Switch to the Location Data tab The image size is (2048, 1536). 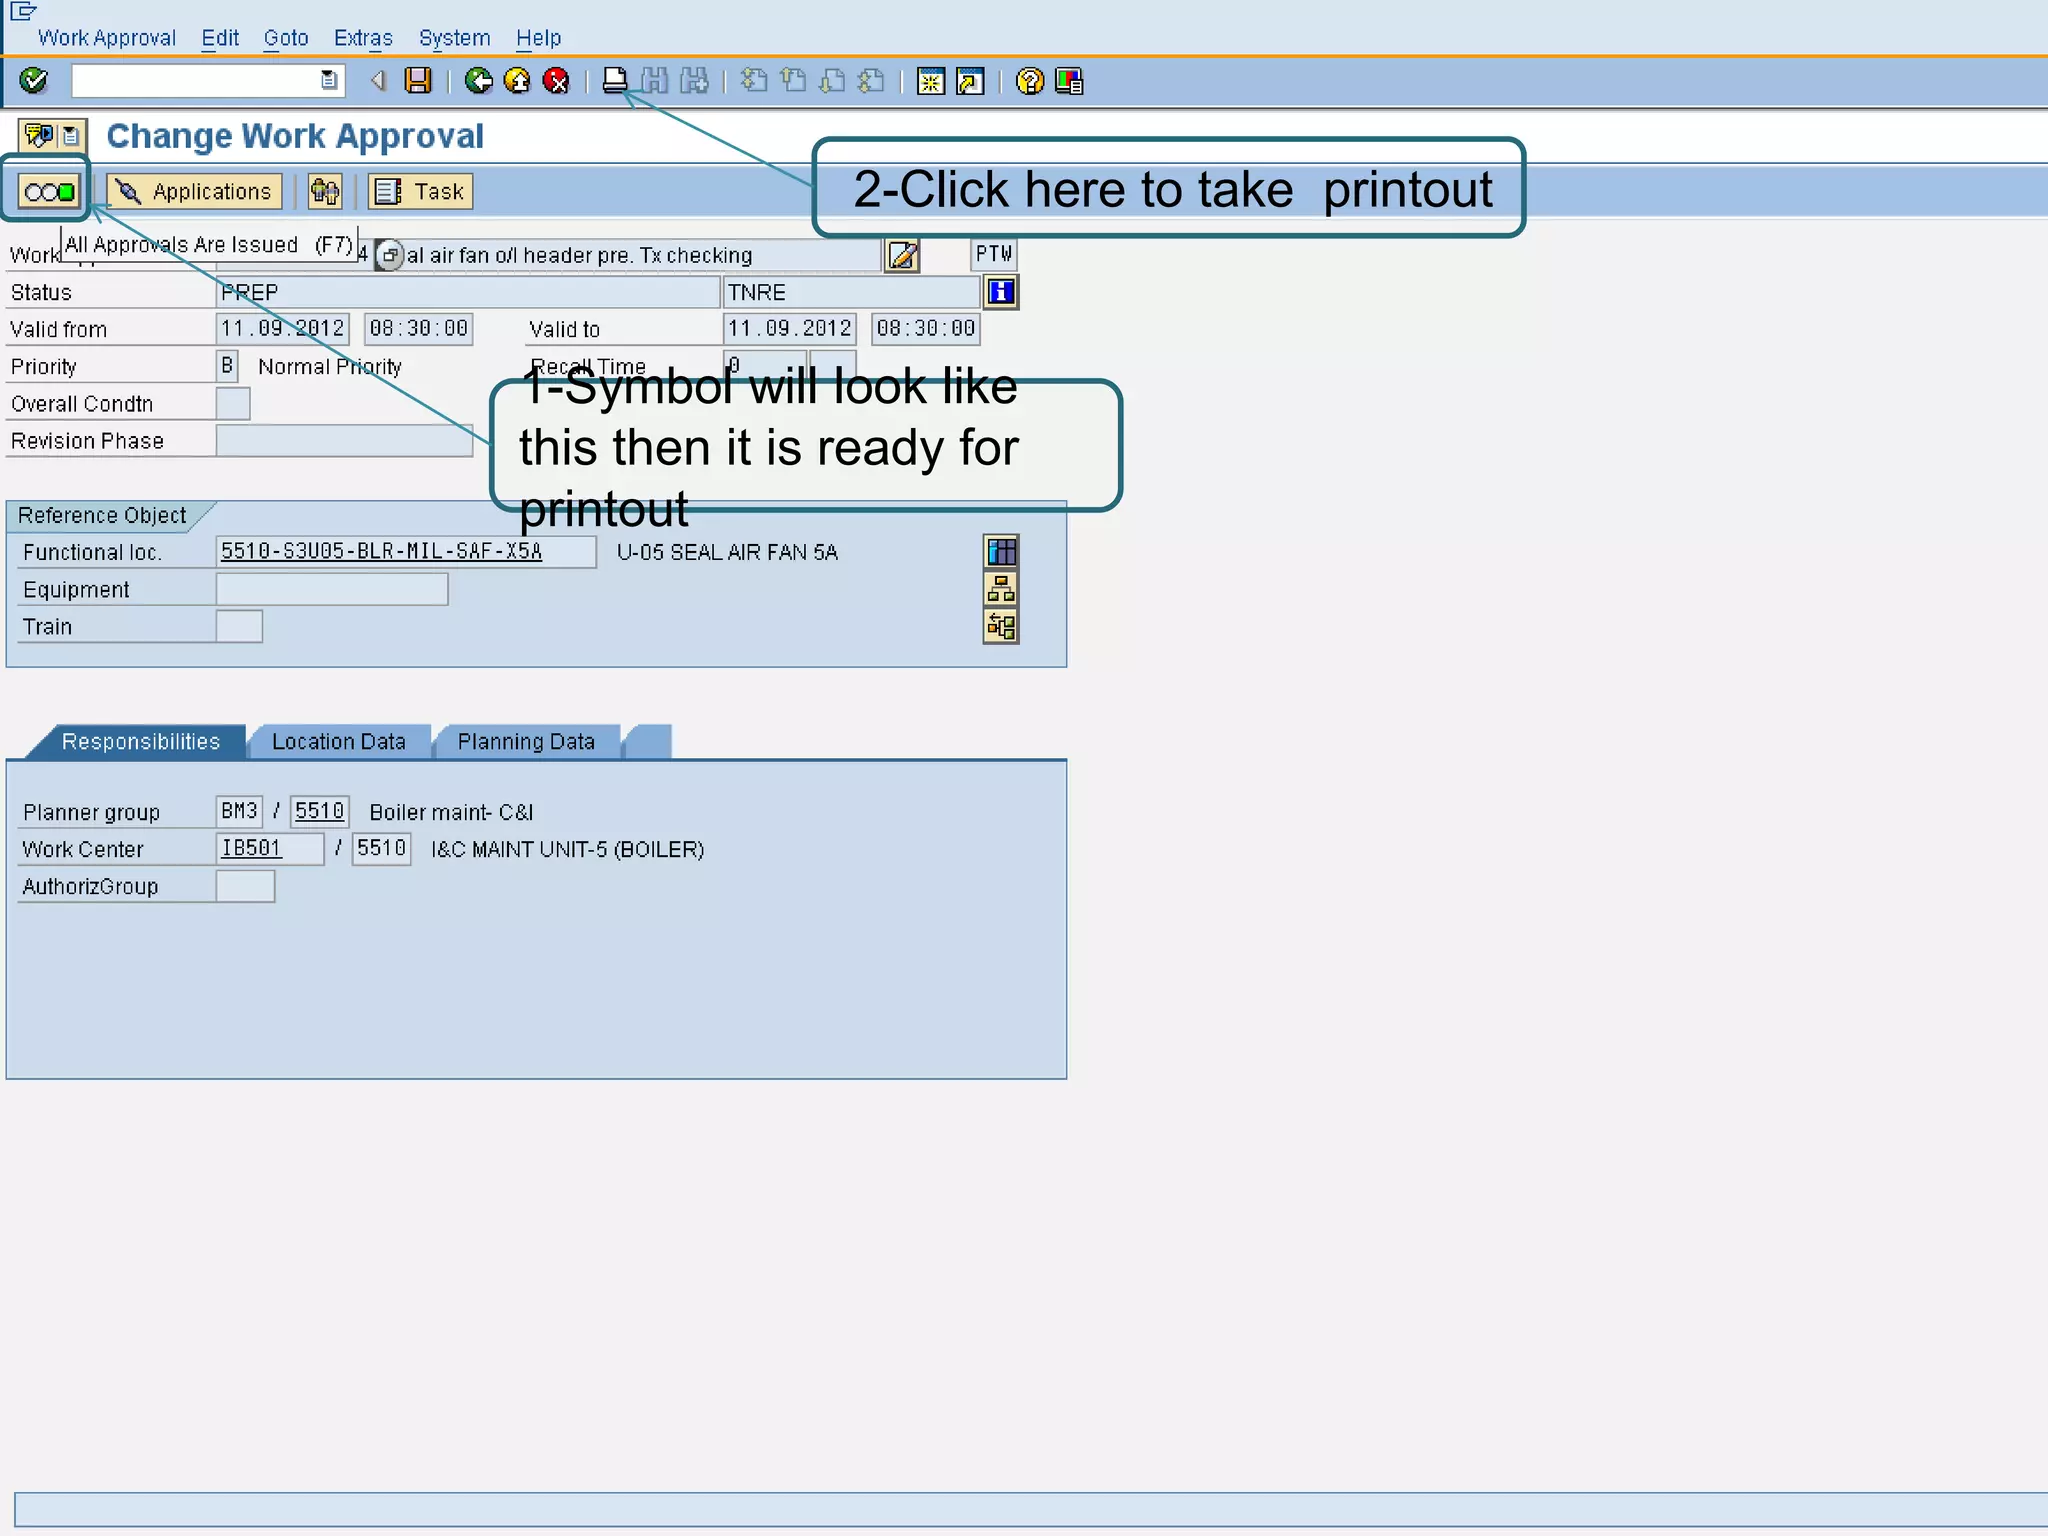(339, 742)
